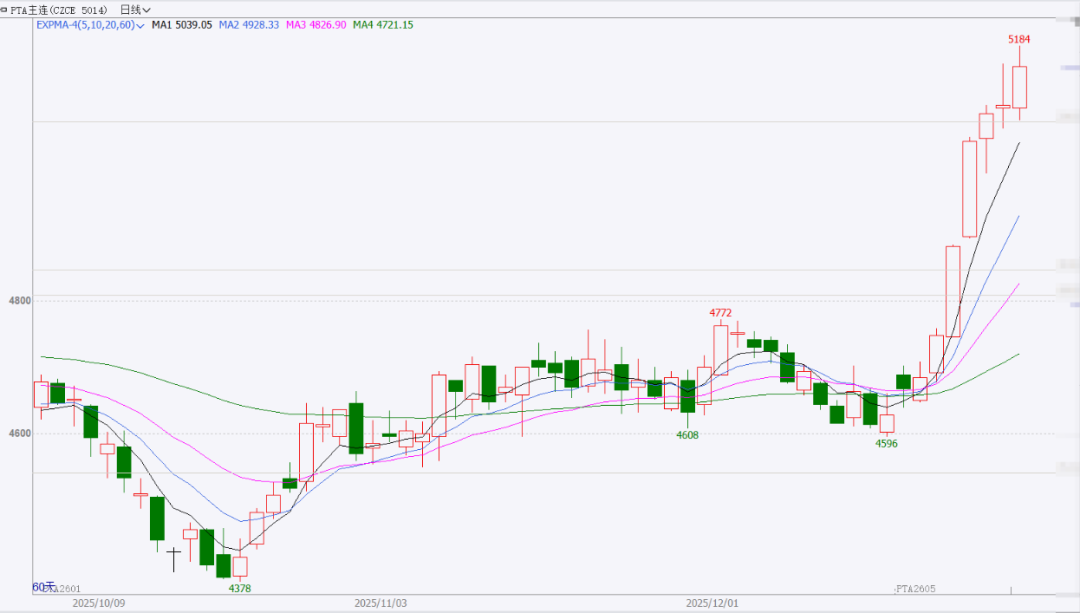Click the 4800 price axis label
1080x613 pixels.
20,300
